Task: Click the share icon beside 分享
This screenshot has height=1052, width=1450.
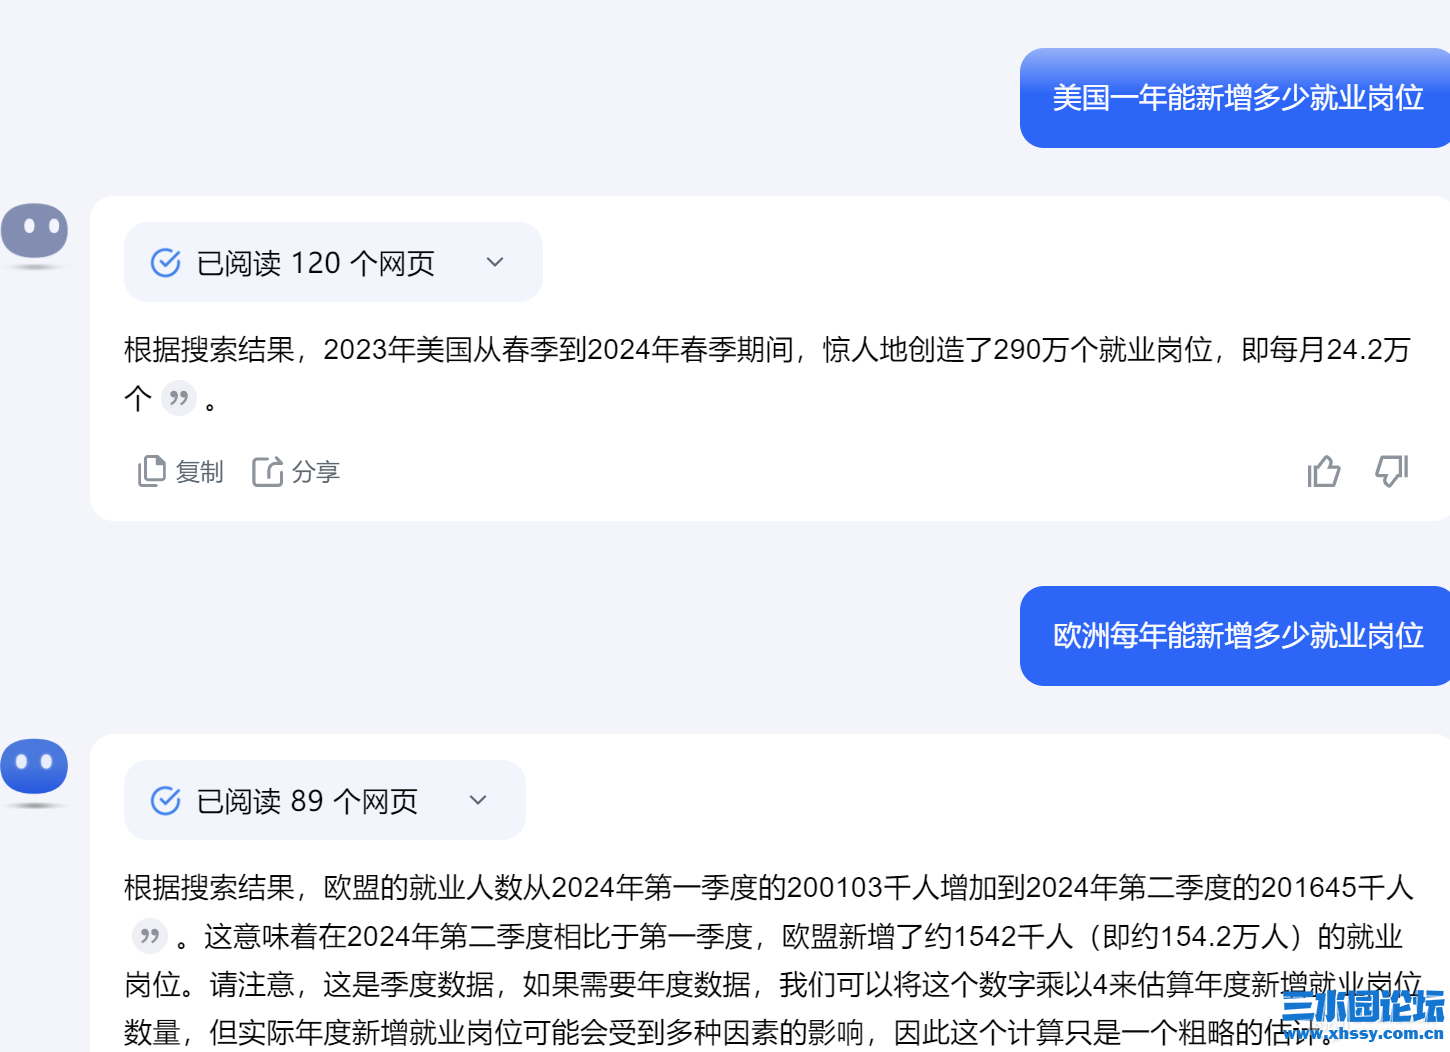Action: [x=267, y=471]
